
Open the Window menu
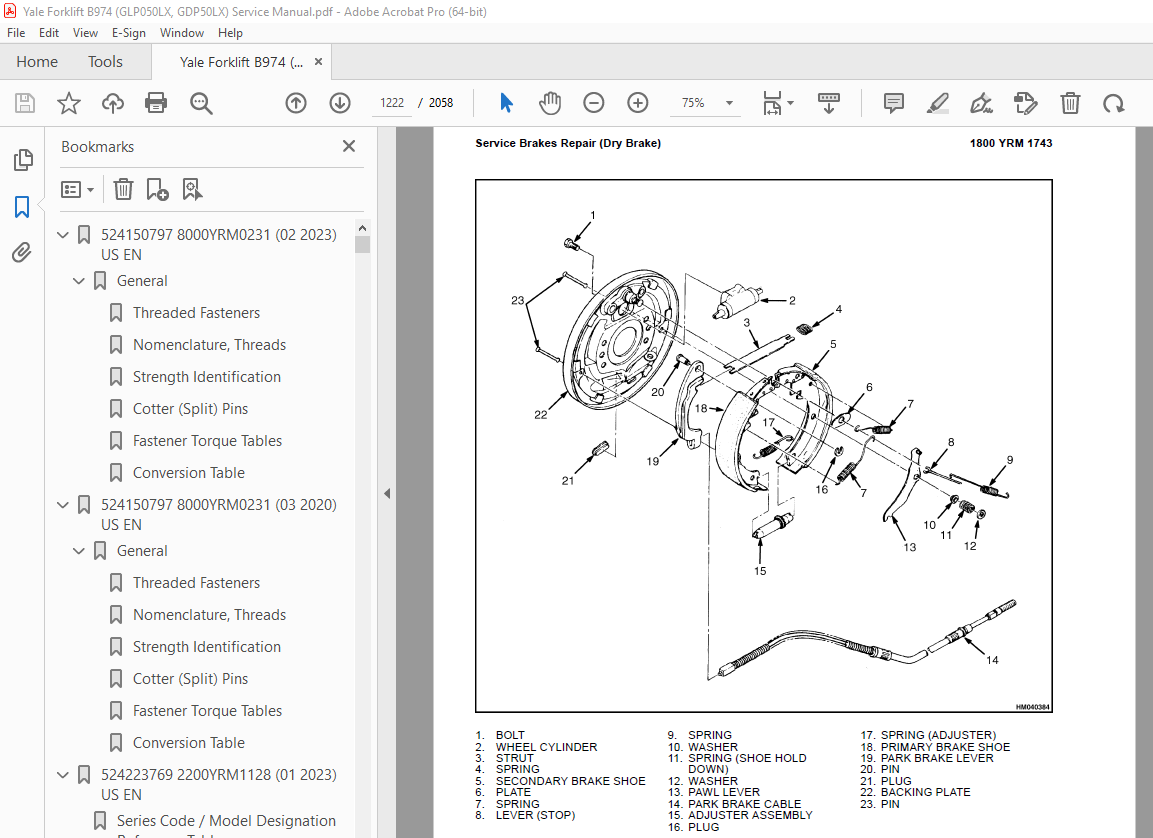[182, 33]
